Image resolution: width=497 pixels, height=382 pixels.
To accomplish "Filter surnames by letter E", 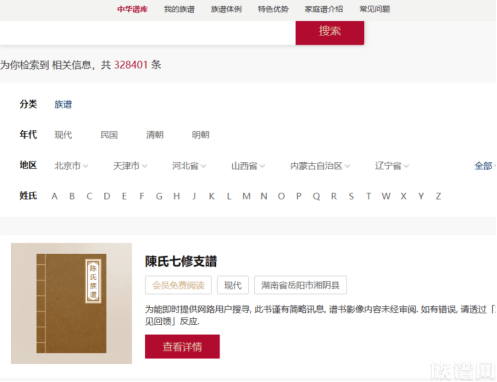I will point(124,196).
